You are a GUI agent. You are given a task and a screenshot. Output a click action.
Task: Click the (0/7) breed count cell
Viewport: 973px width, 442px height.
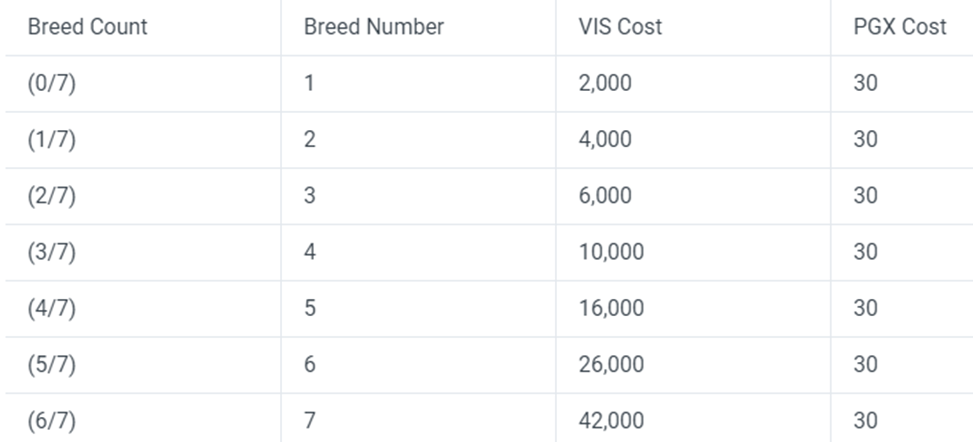(52, 84)
